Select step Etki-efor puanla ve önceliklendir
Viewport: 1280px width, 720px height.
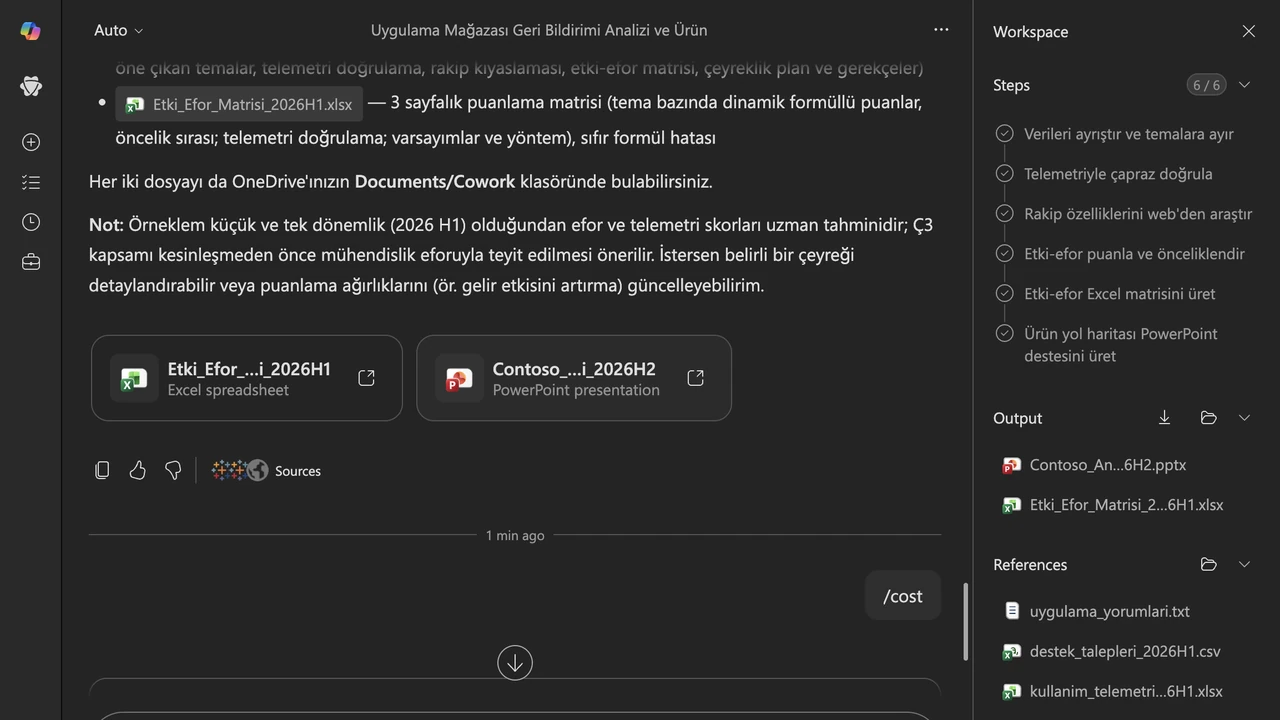[1134, 254]
